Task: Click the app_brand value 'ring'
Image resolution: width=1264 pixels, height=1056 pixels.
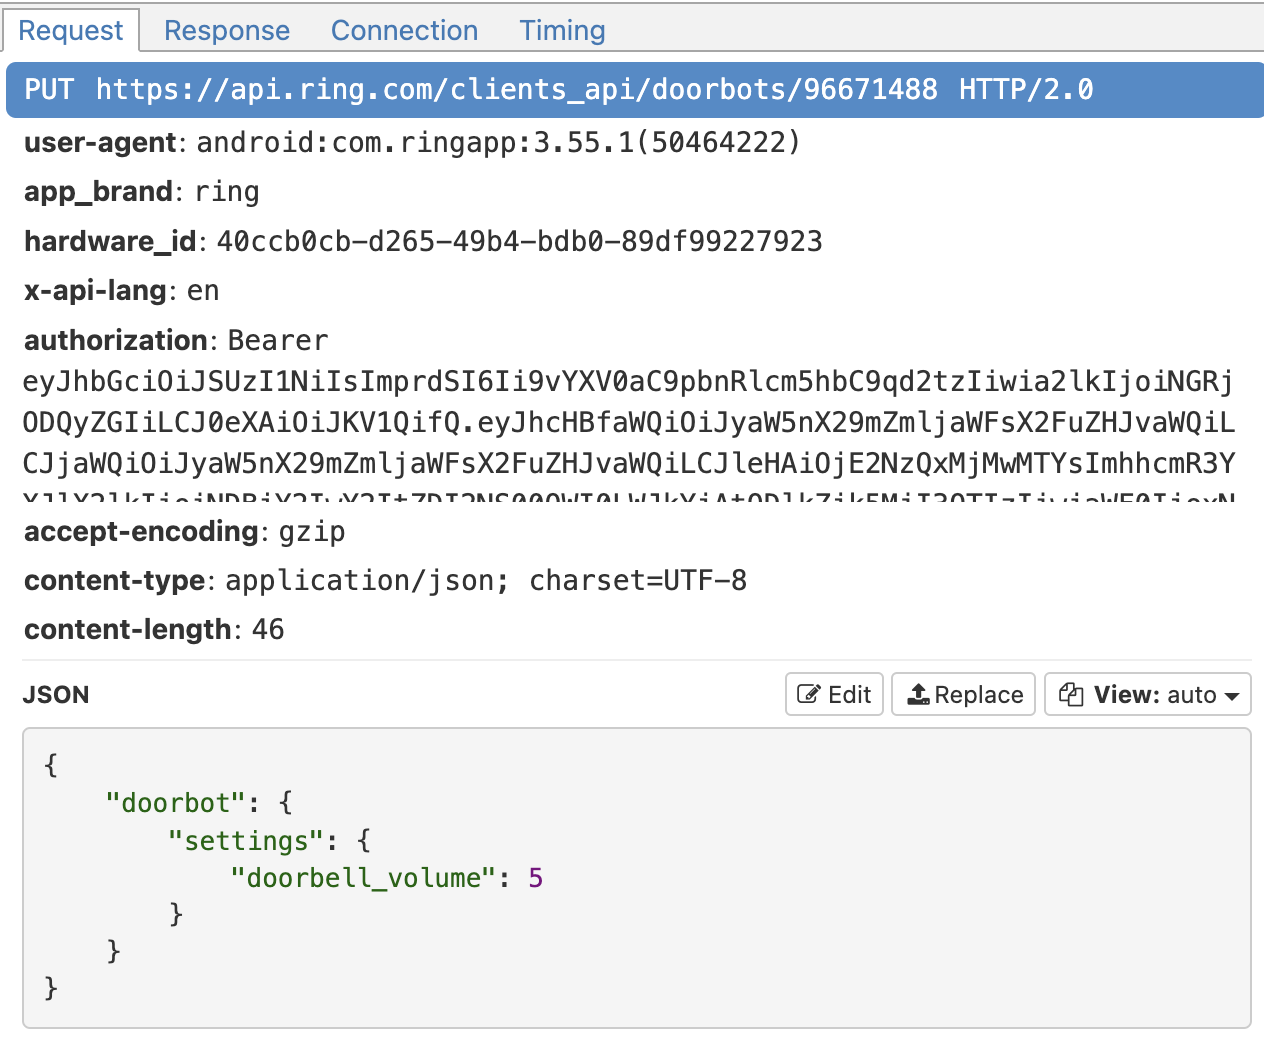Action: (227, 192)
